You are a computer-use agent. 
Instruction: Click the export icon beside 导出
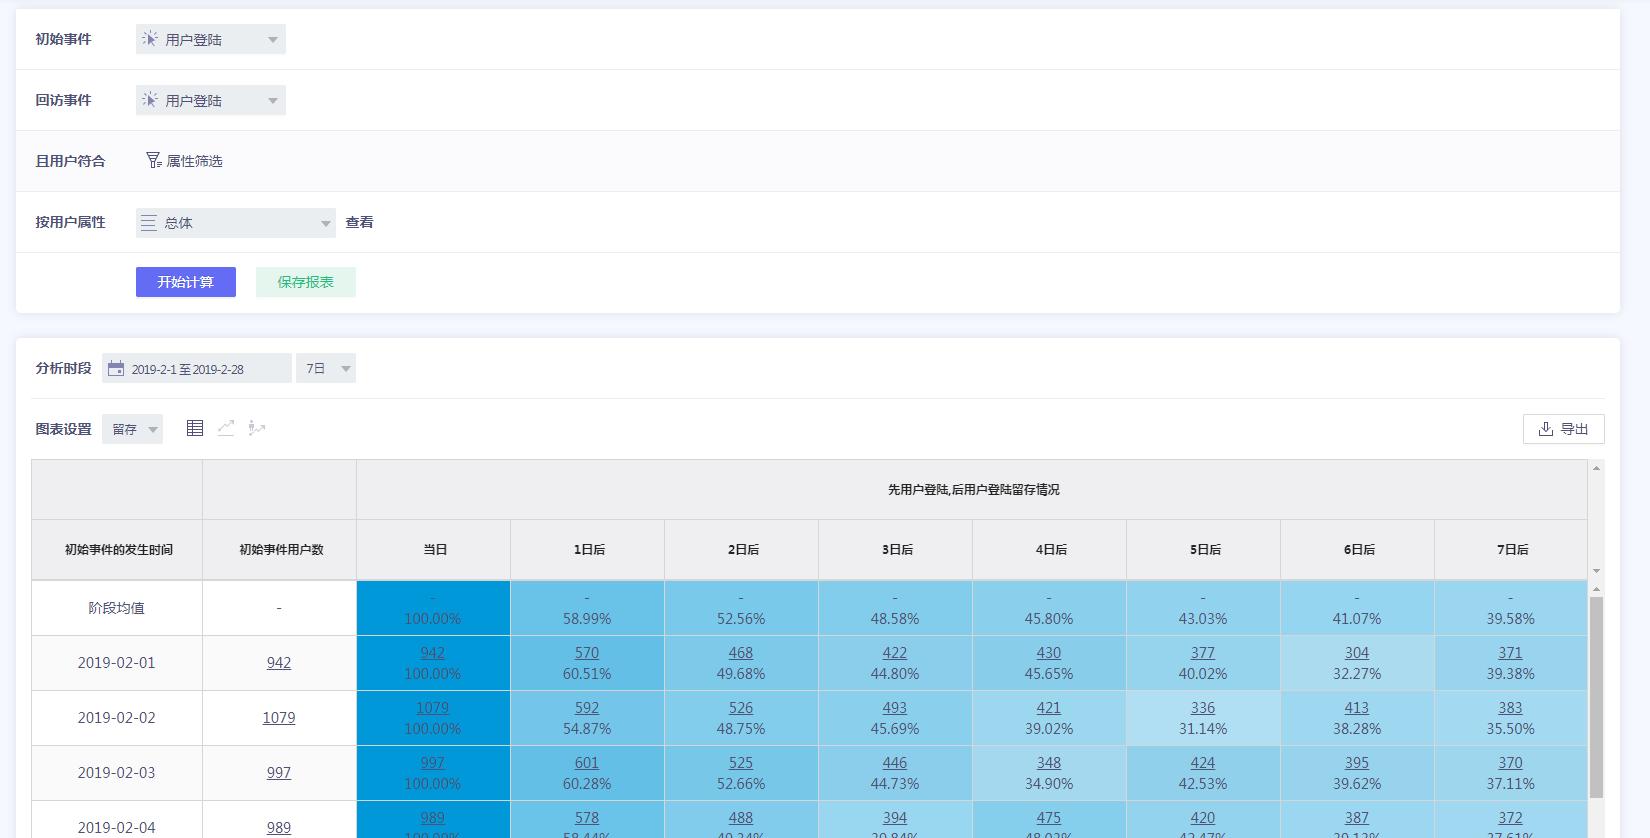(1546, 429)
